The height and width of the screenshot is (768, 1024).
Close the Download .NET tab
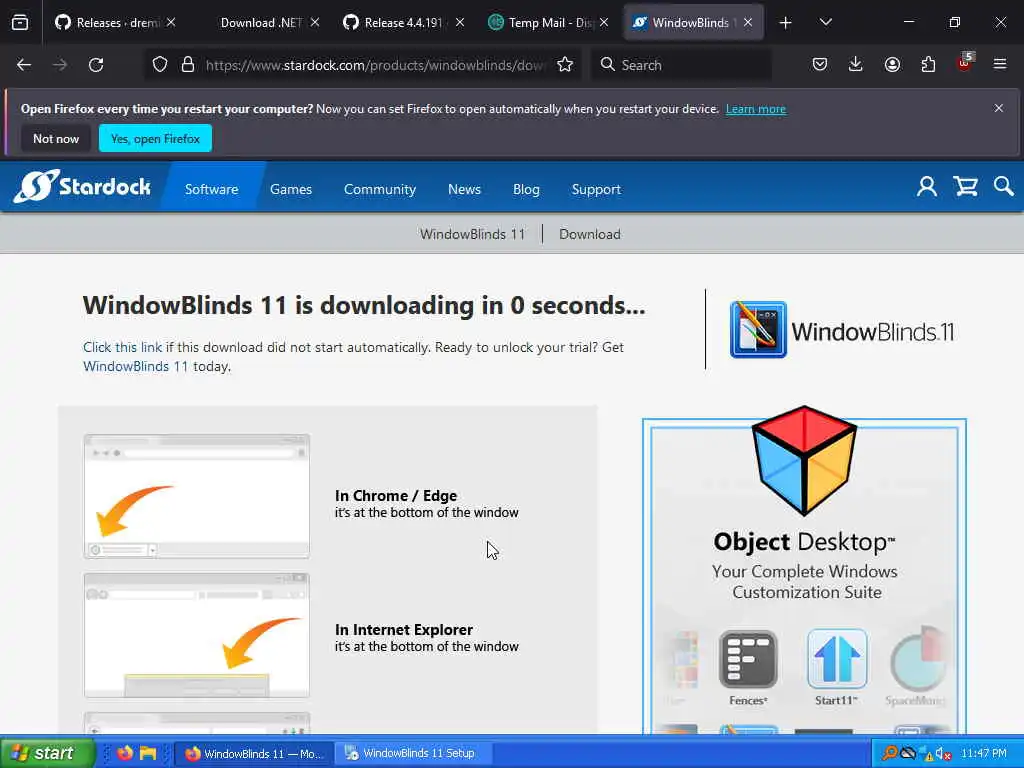tap(315, 23)
